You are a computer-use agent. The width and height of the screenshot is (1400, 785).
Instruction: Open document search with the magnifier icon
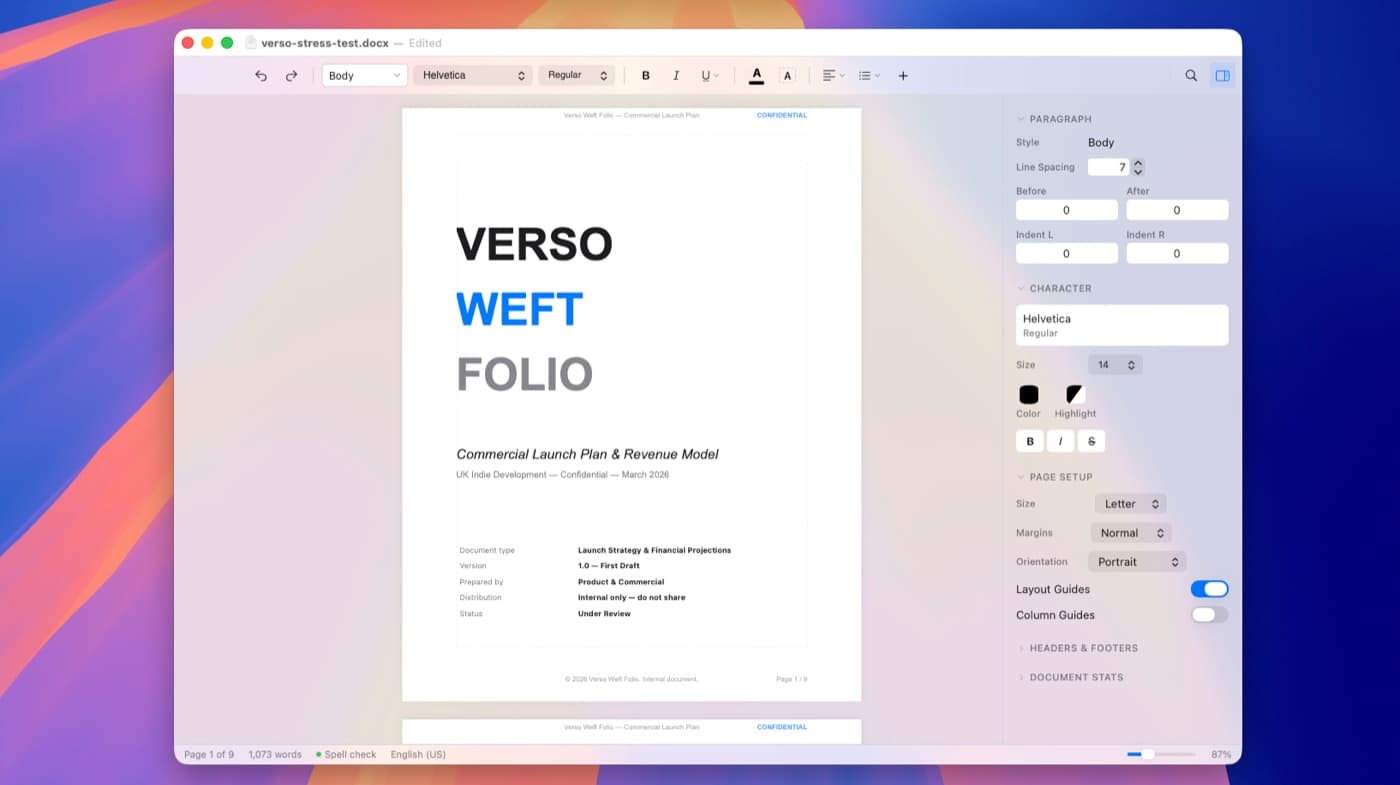tap(1190, 75)
